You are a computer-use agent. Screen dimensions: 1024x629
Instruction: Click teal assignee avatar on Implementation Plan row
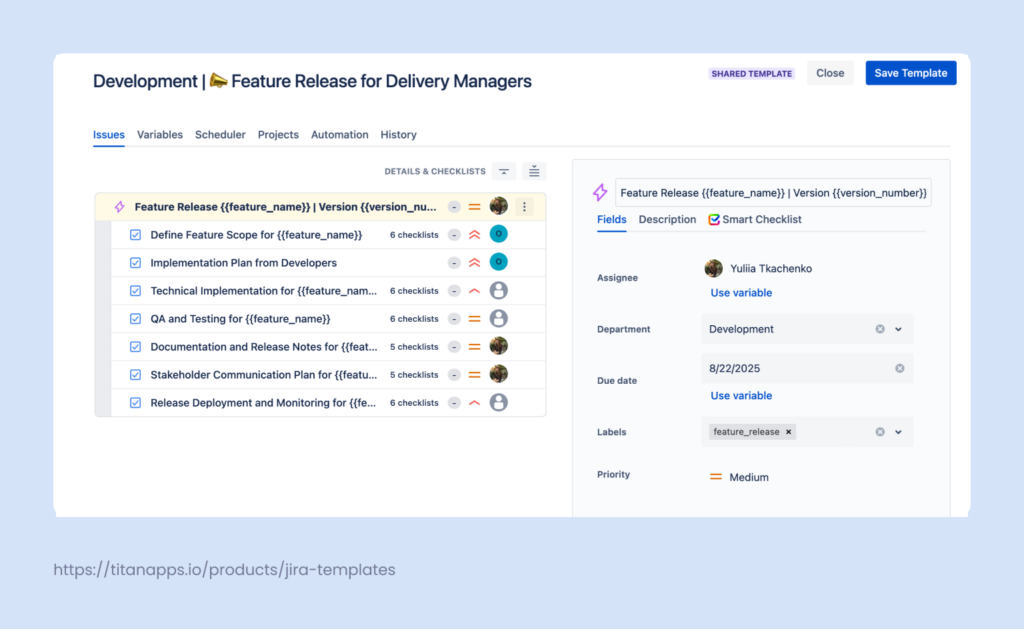(499, 262)
